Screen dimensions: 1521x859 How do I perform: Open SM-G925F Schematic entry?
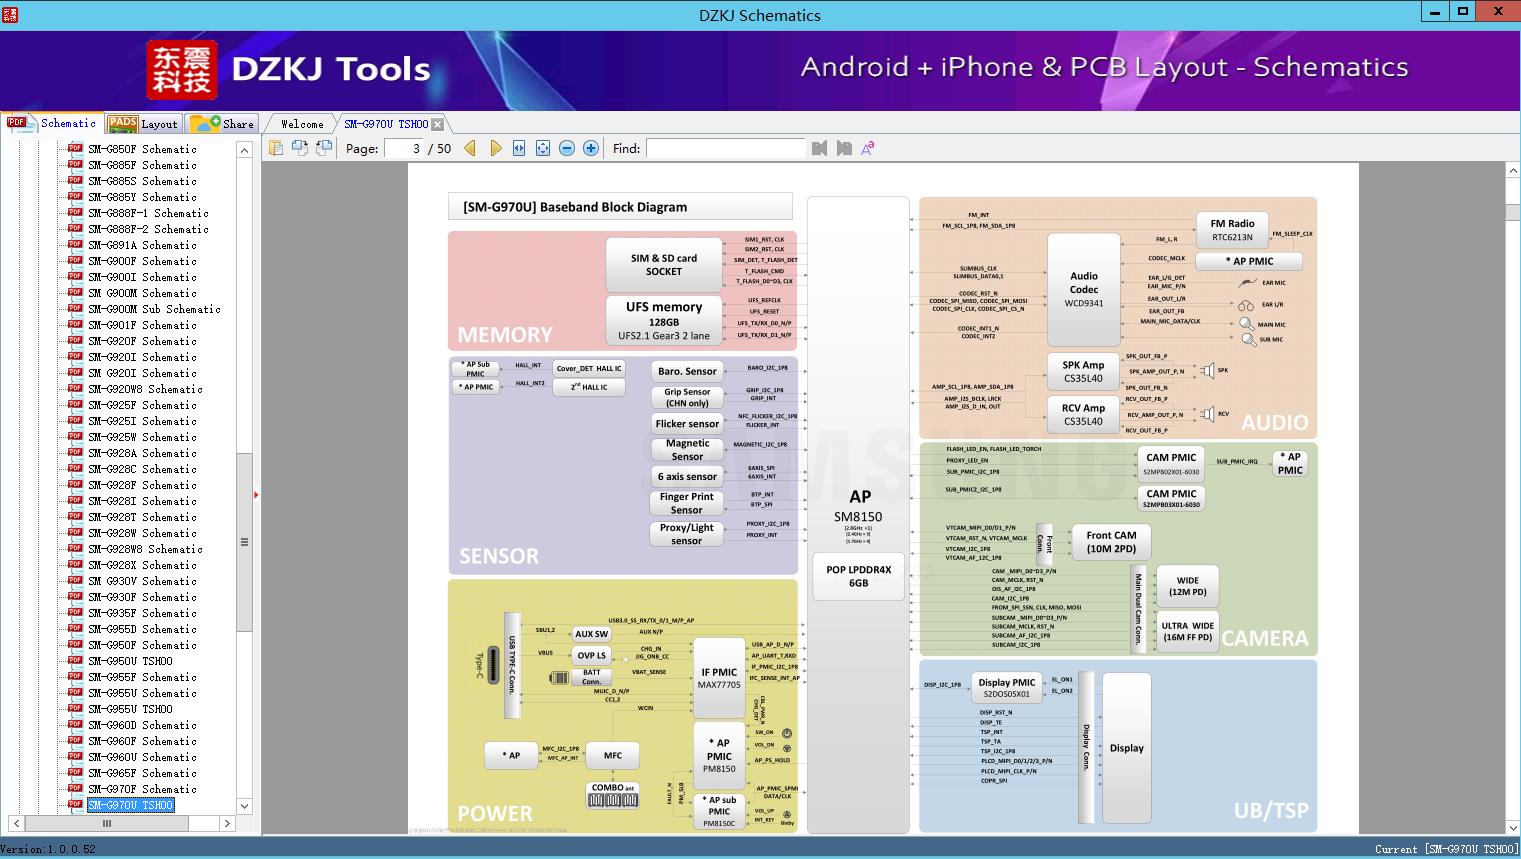[x=142, y=405]
